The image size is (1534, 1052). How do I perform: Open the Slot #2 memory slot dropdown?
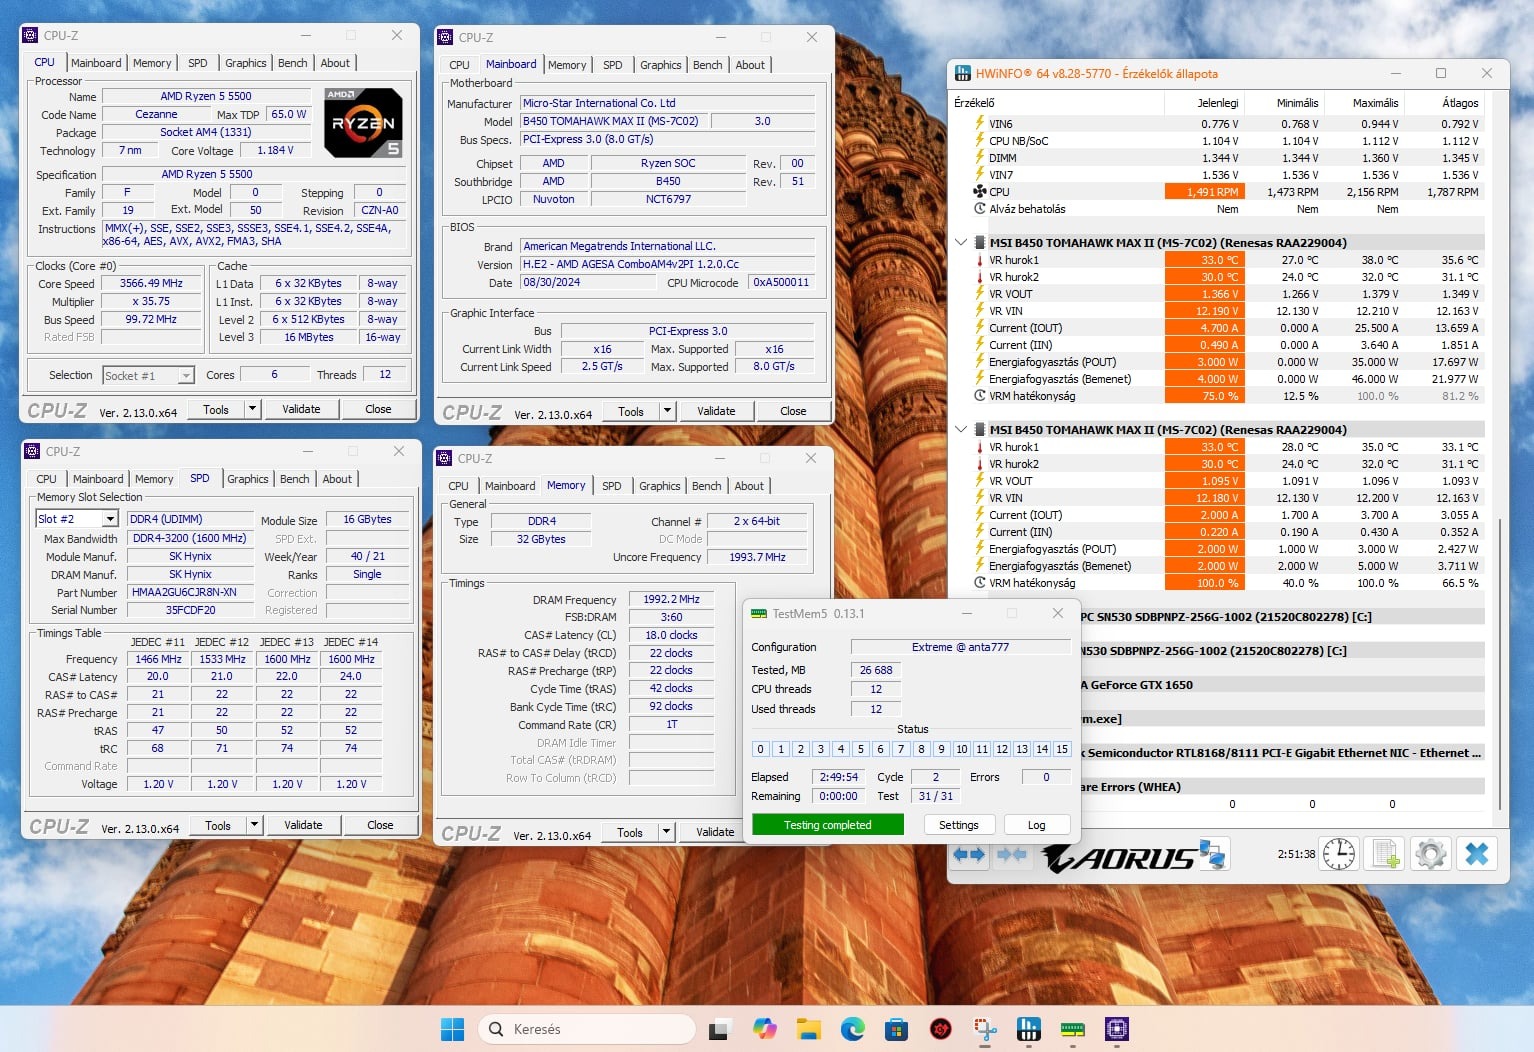click(x=110, y=519)
